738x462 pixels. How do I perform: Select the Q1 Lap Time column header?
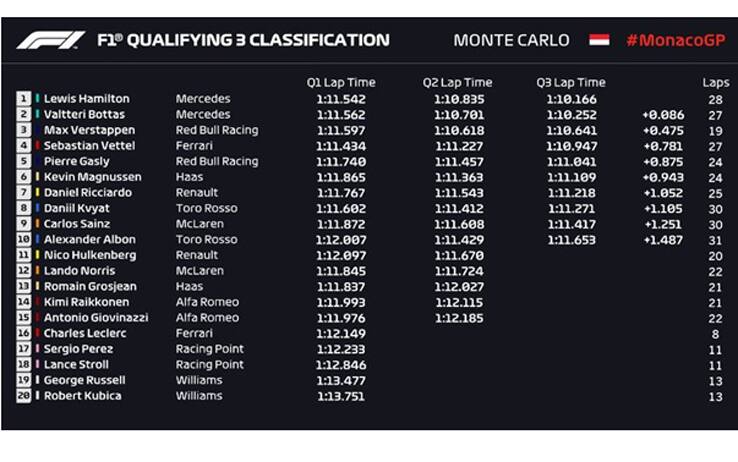tap(341, 83)
